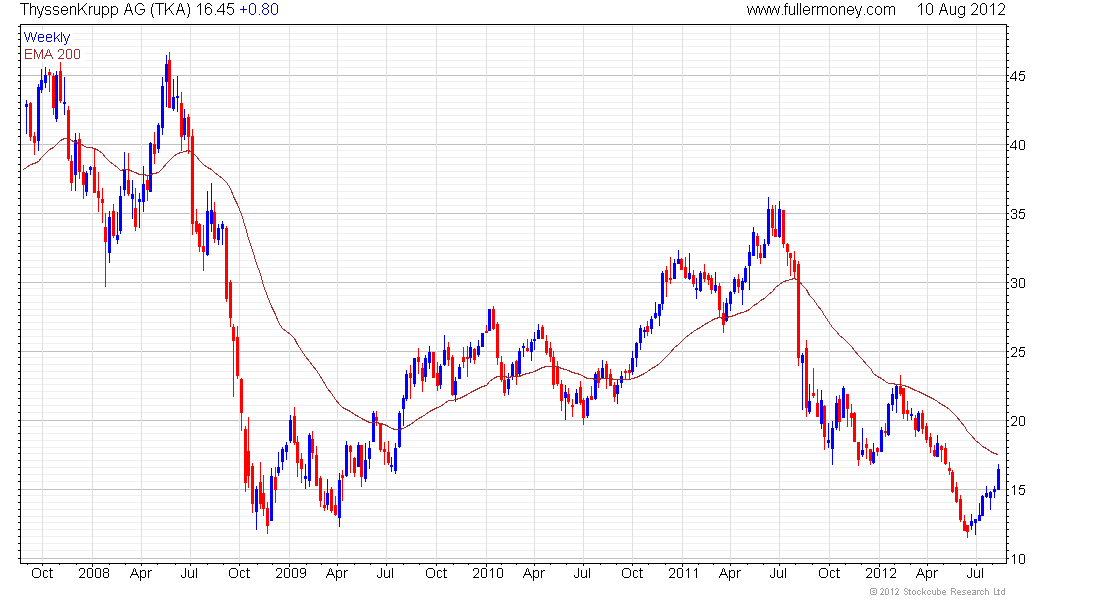Click the last price value 16.45
Screen dimensions: 1100x600
215,10
